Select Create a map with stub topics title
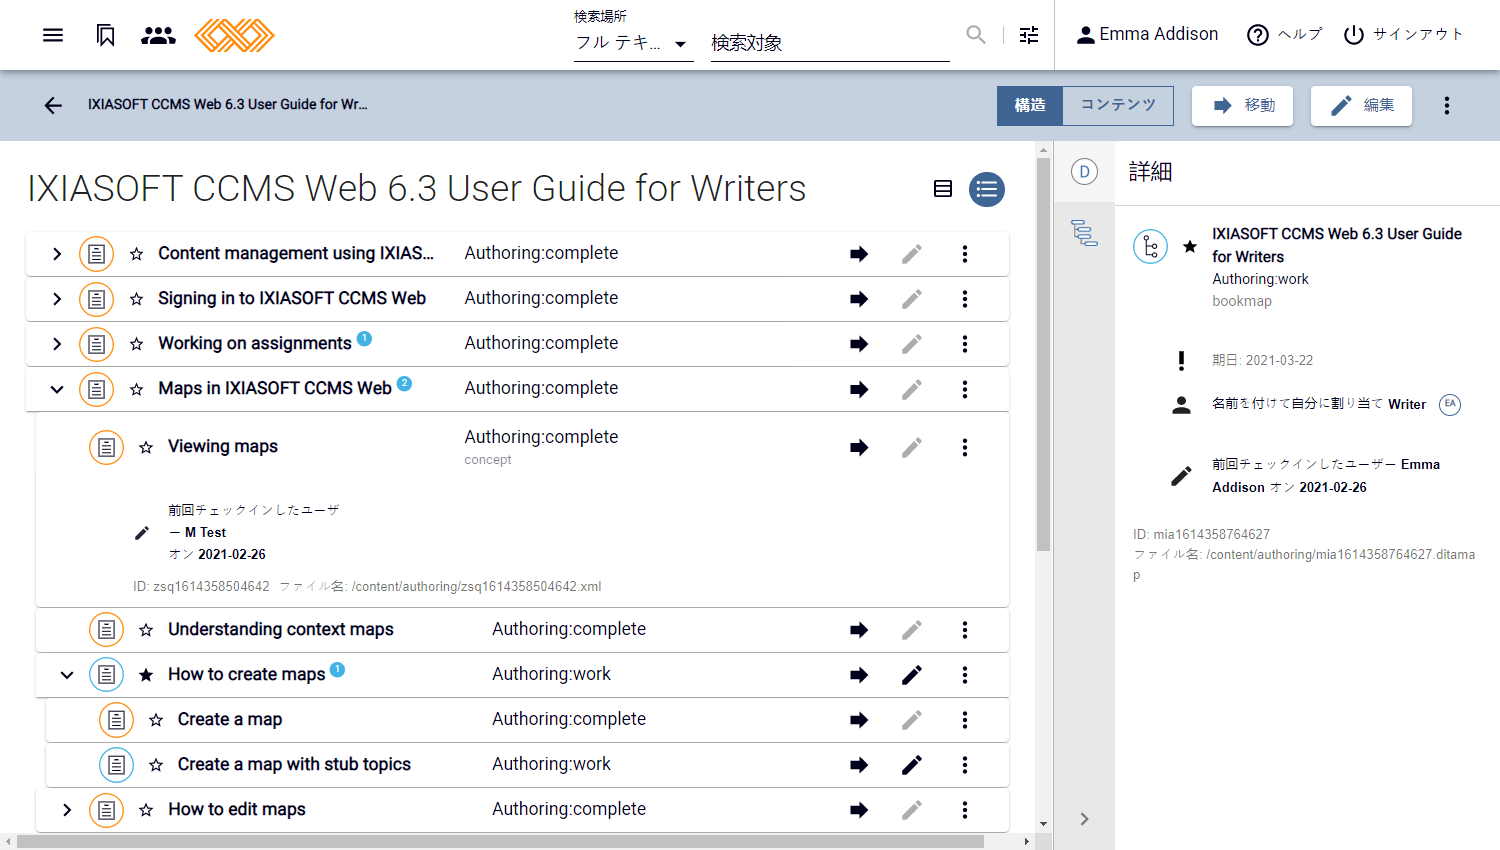 [294, 764]
